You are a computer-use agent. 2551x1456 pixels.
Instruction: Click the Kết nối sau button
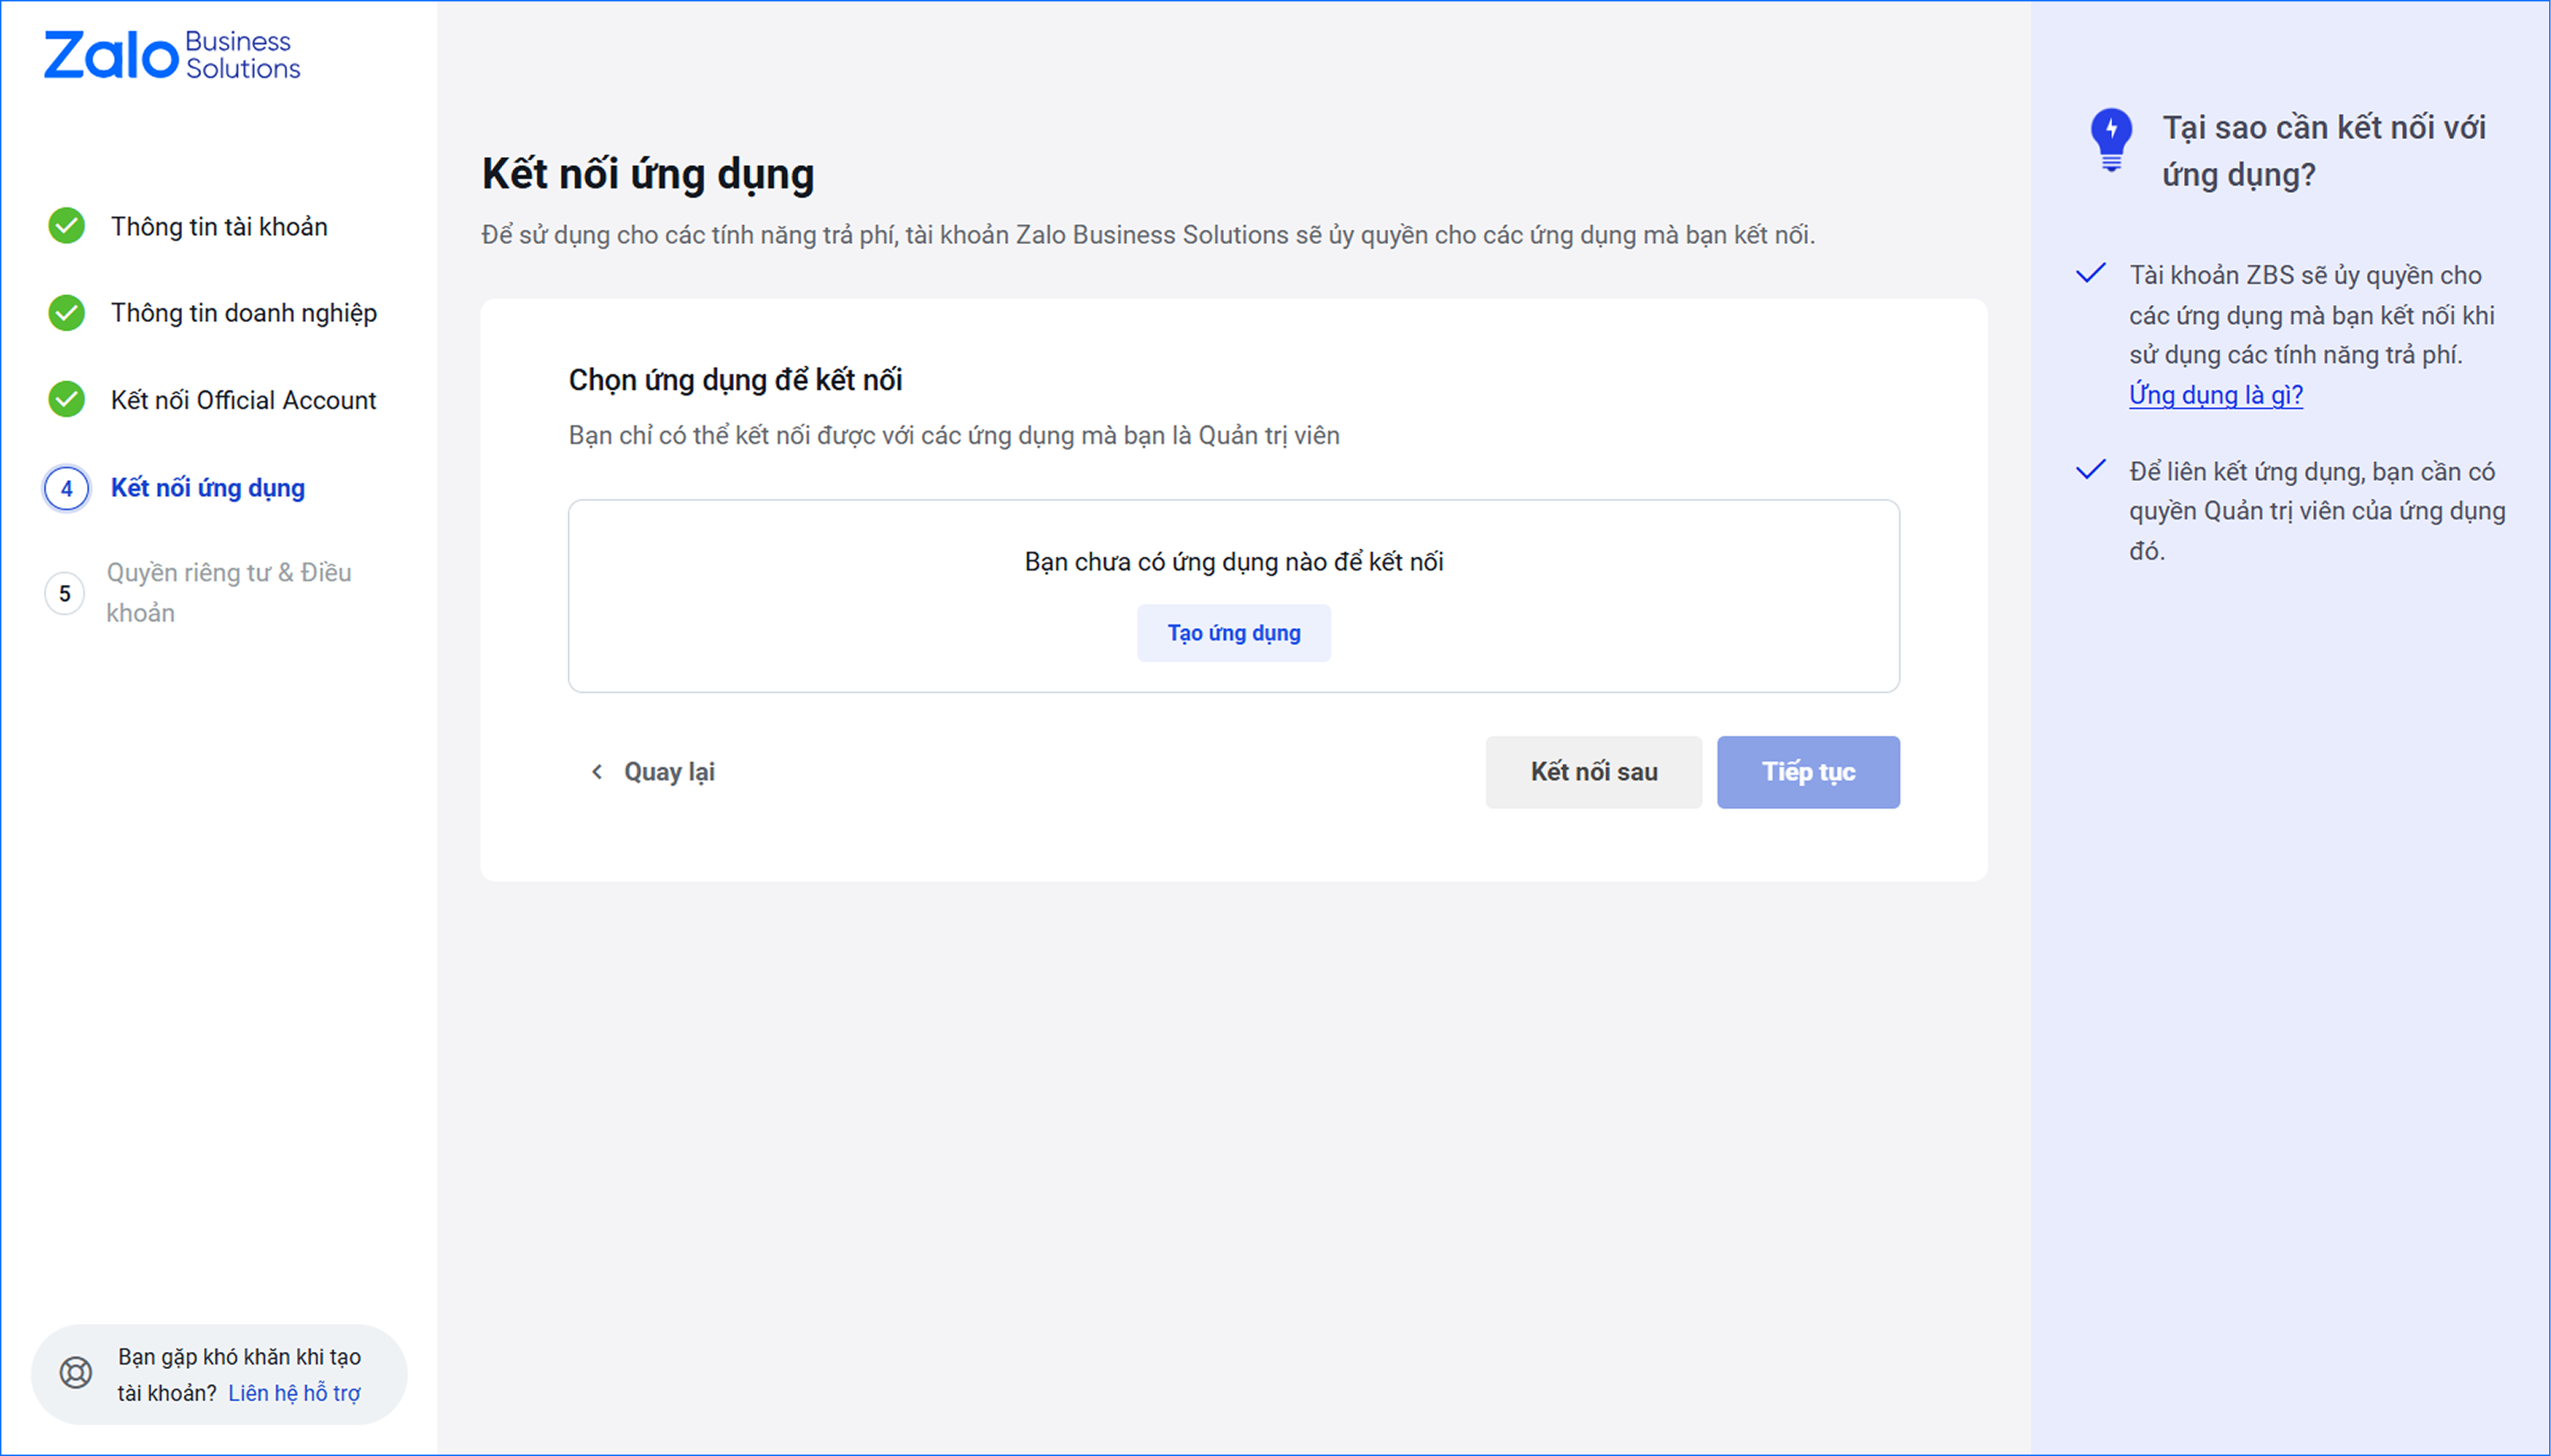(x=1593, y=772)
